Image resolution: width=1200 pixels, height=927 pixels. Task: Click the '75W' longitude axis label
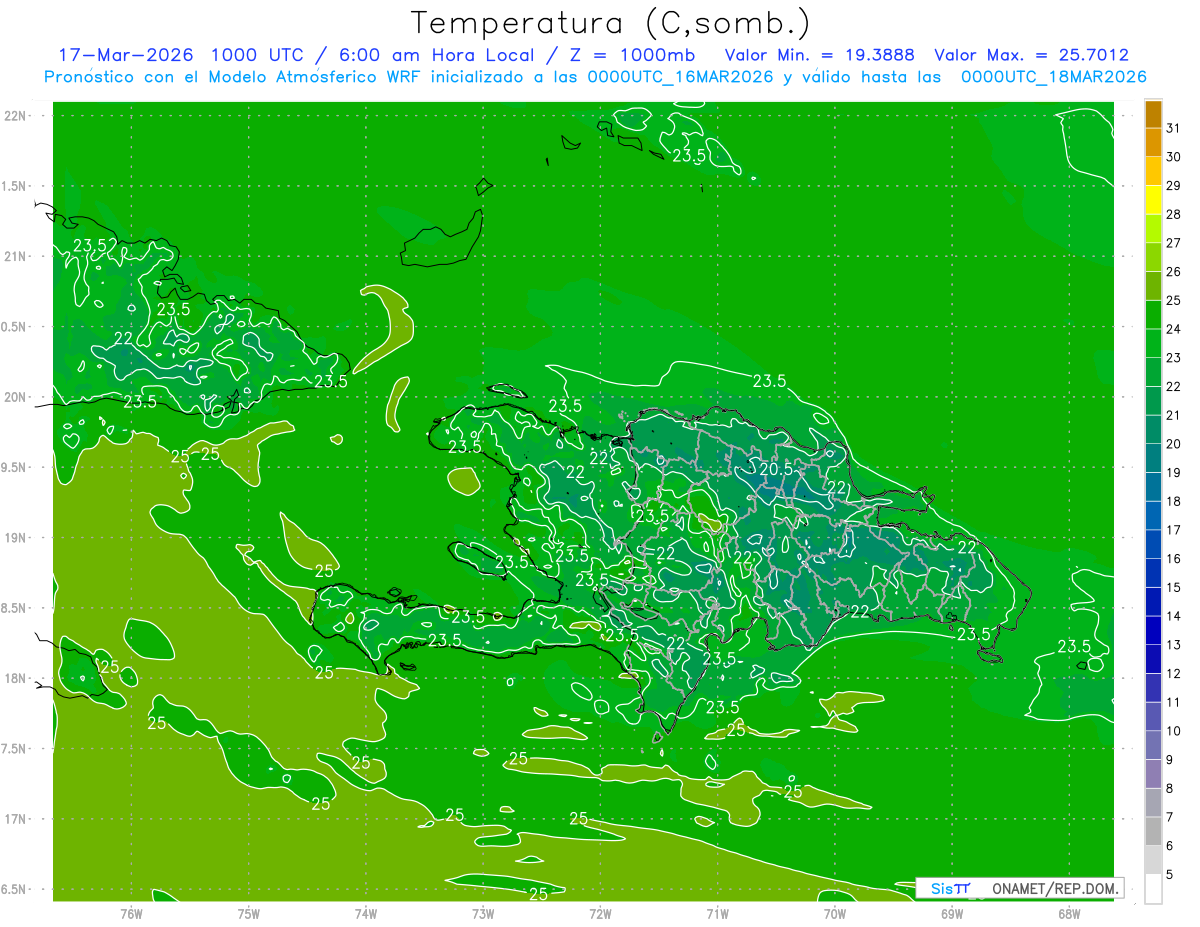click(x=249, y=912)
